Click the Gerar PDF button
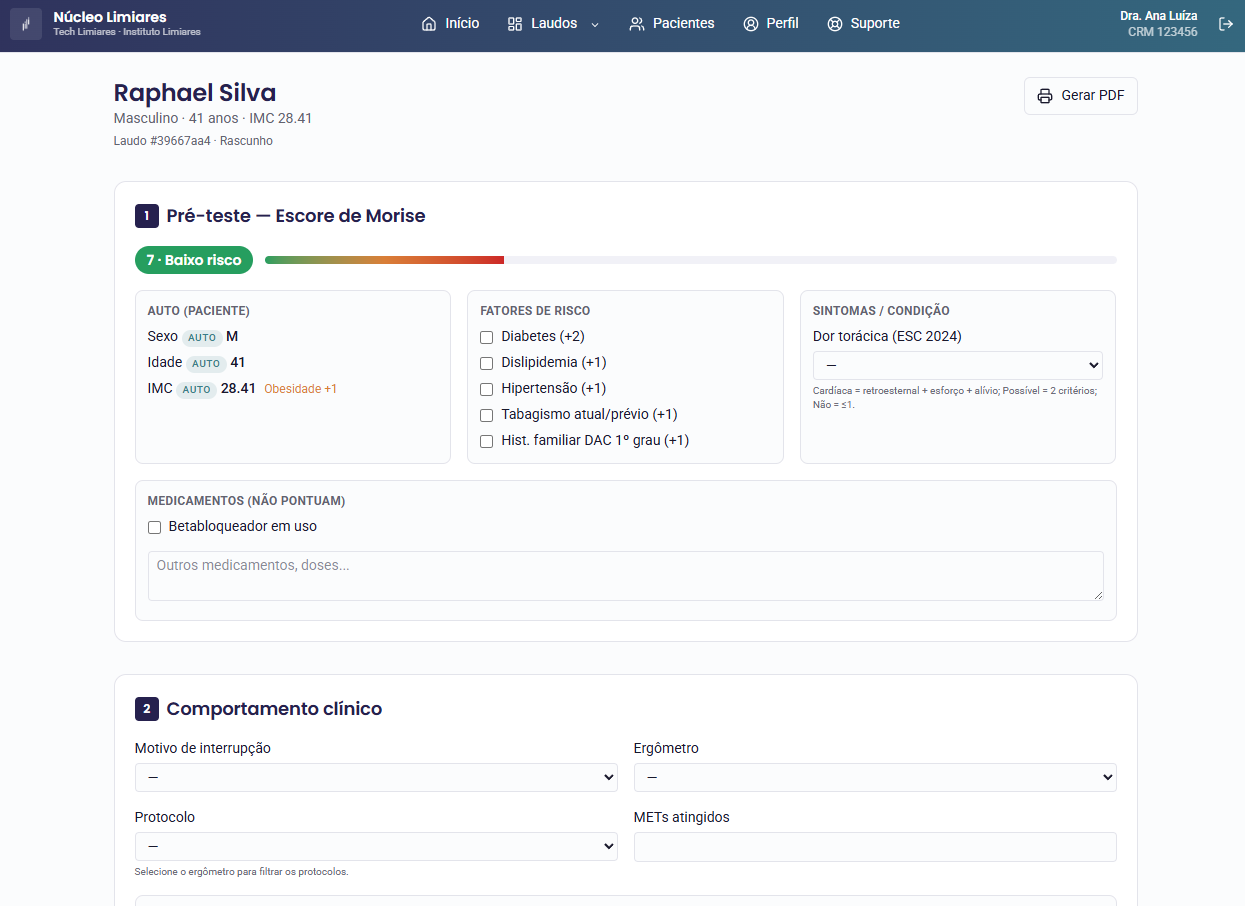 [1081, 96]
